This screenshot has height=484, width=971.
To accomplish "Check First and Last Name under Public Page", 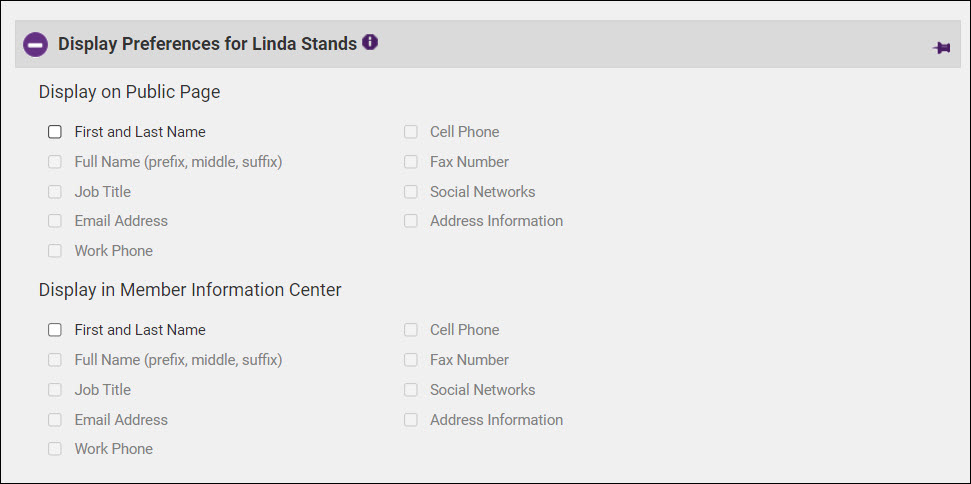I will [x=55, y=132].
